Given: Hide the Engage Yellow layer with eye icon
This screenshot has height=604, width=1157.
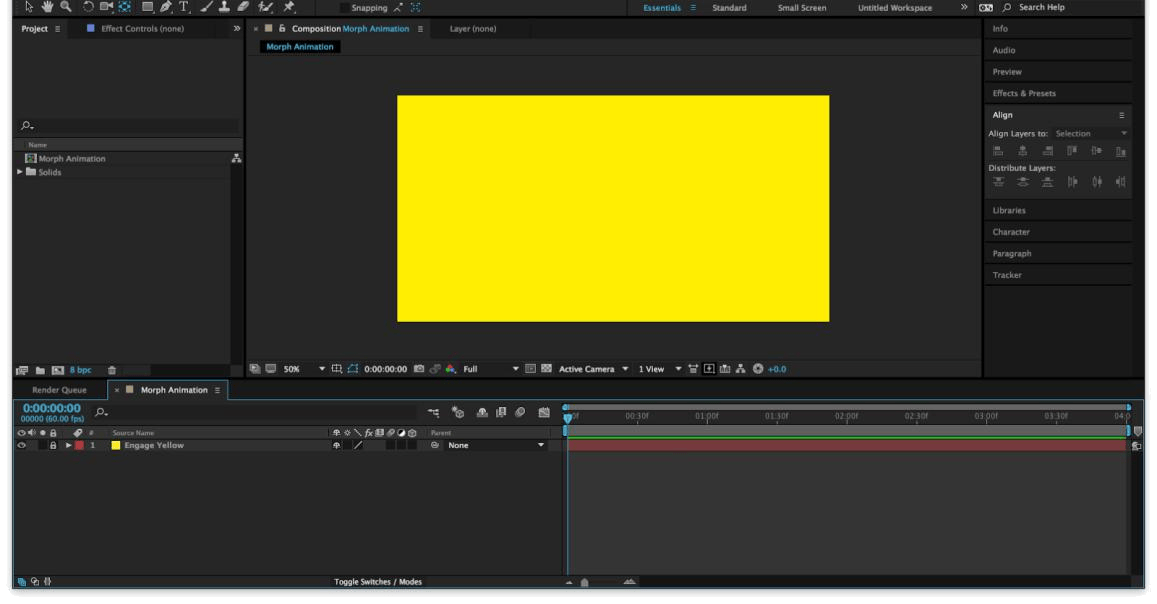Looking at the screenshot, I should pos(21,445).
